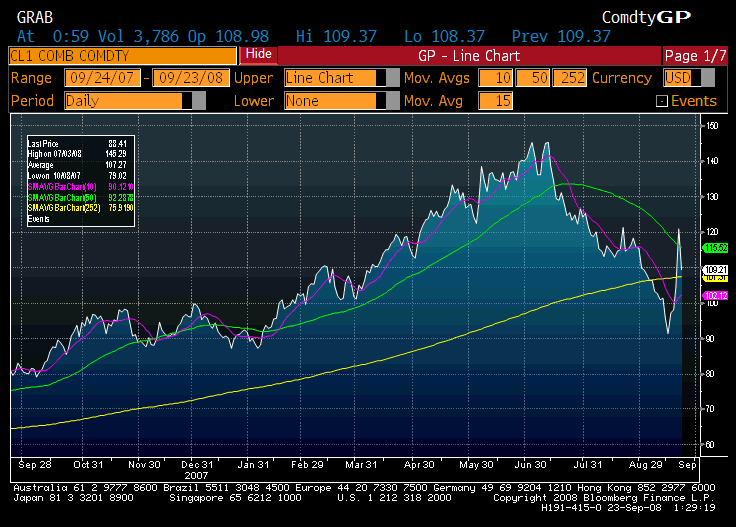736x527 pixels.
Task: Click the Aug 29 date axis label
Action: [645, 465]
